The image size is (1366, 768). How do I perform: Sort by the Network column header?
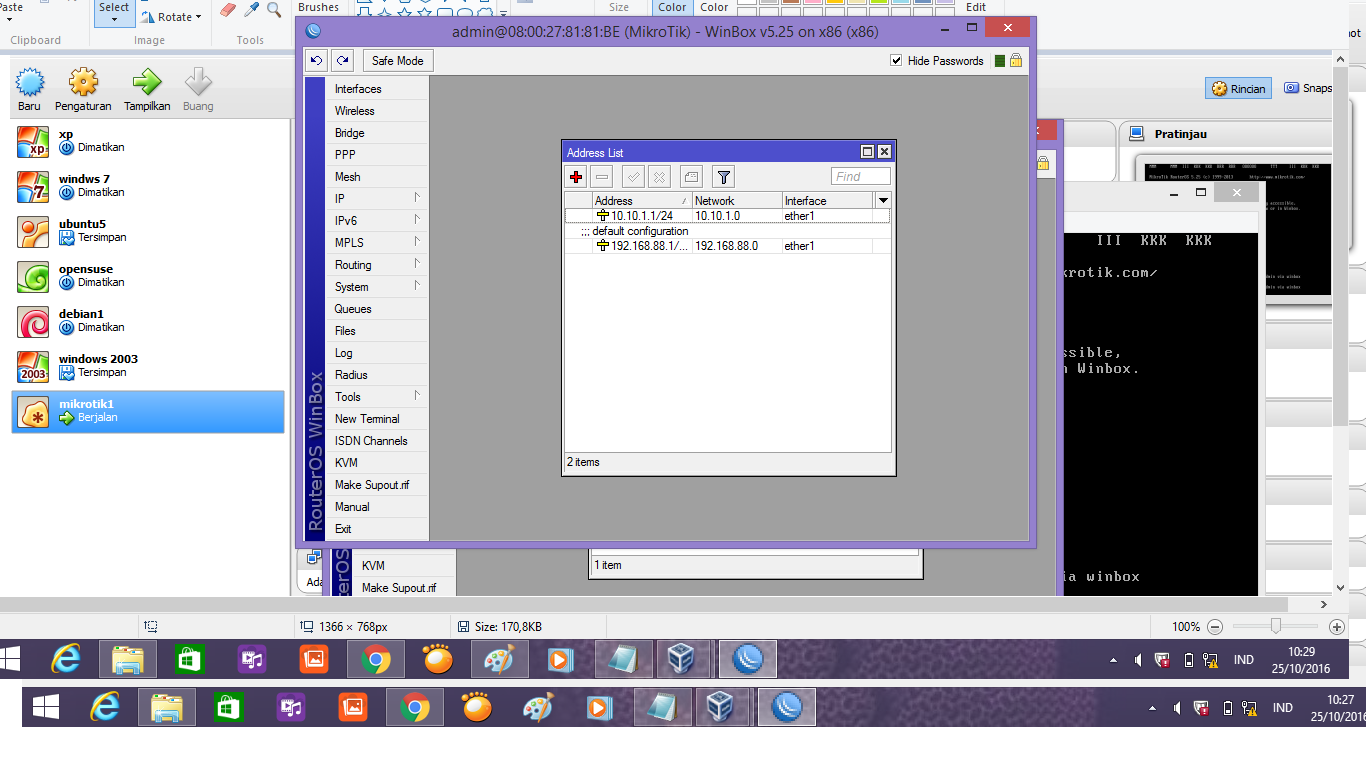[736, 201]
